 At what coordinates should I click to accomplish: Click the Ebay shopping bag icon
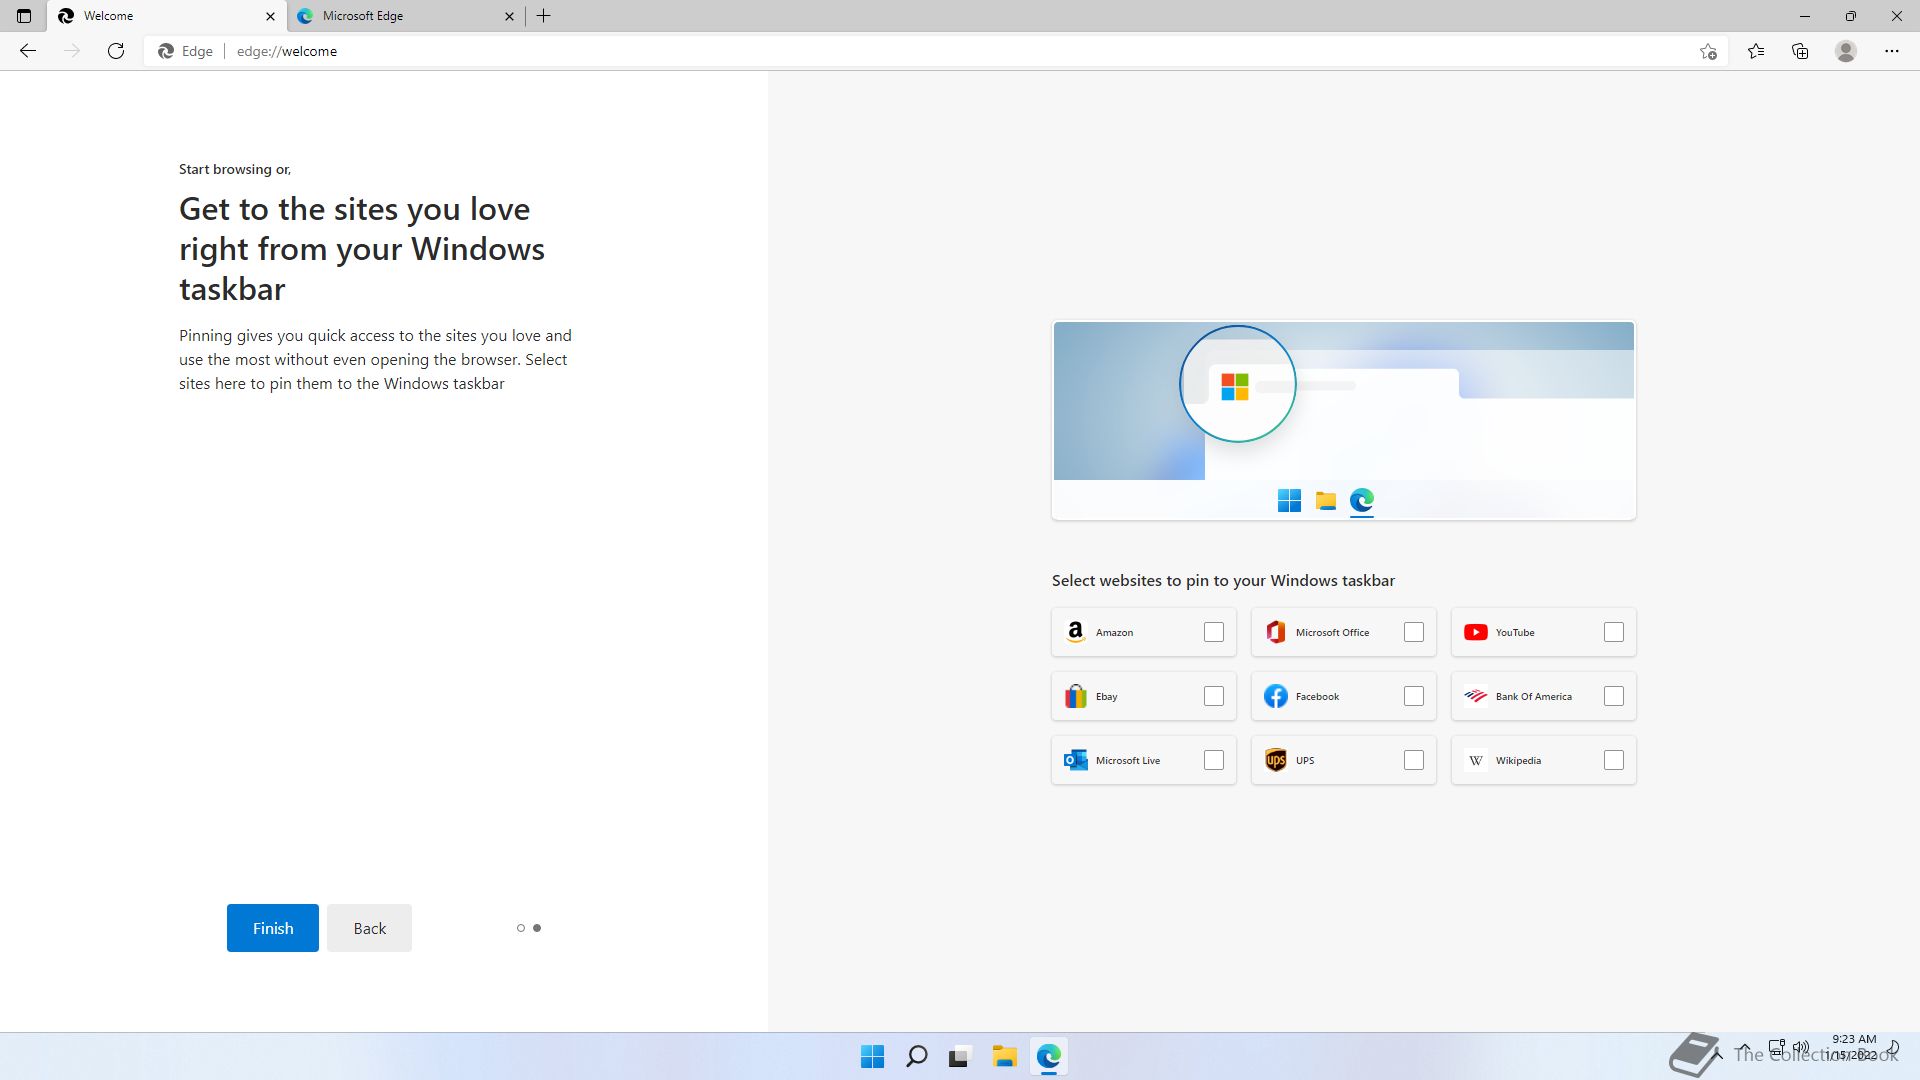point(1076,696)
